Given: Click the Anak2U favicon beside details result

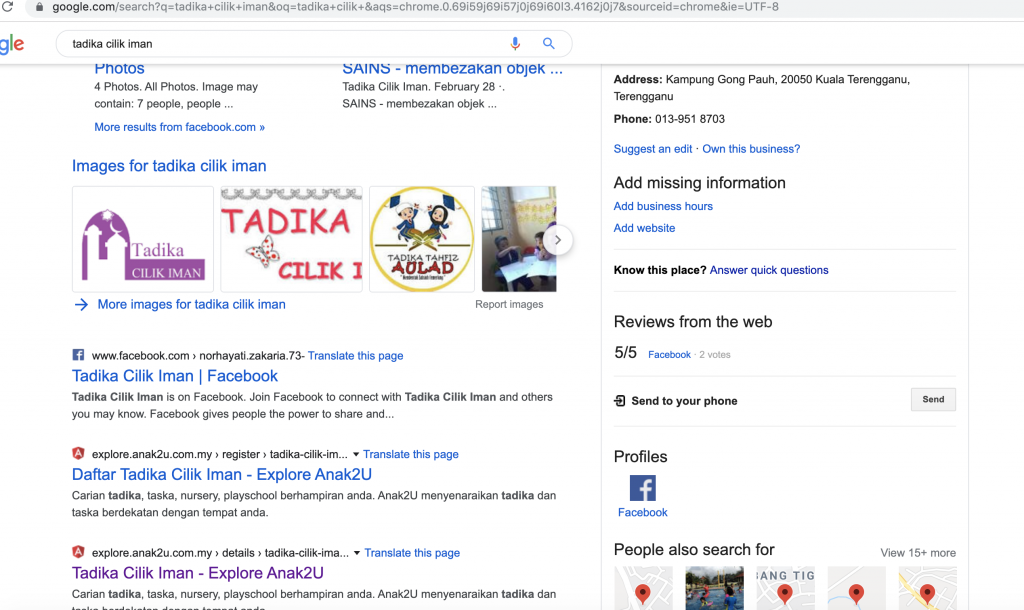Looking at the screenshot, I should click(x=78, y=553).
